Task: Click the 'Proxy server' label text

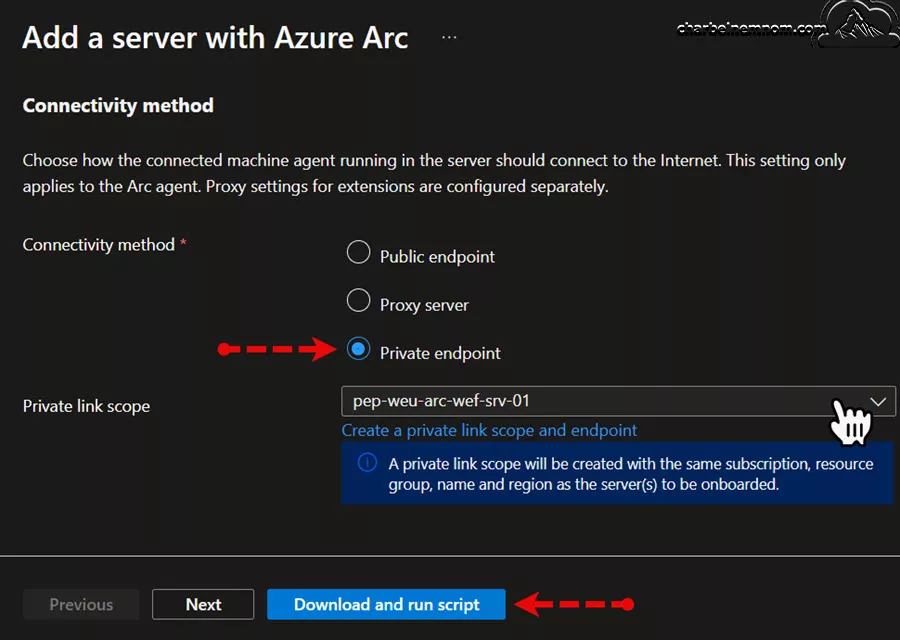Action: coord(424,305)
